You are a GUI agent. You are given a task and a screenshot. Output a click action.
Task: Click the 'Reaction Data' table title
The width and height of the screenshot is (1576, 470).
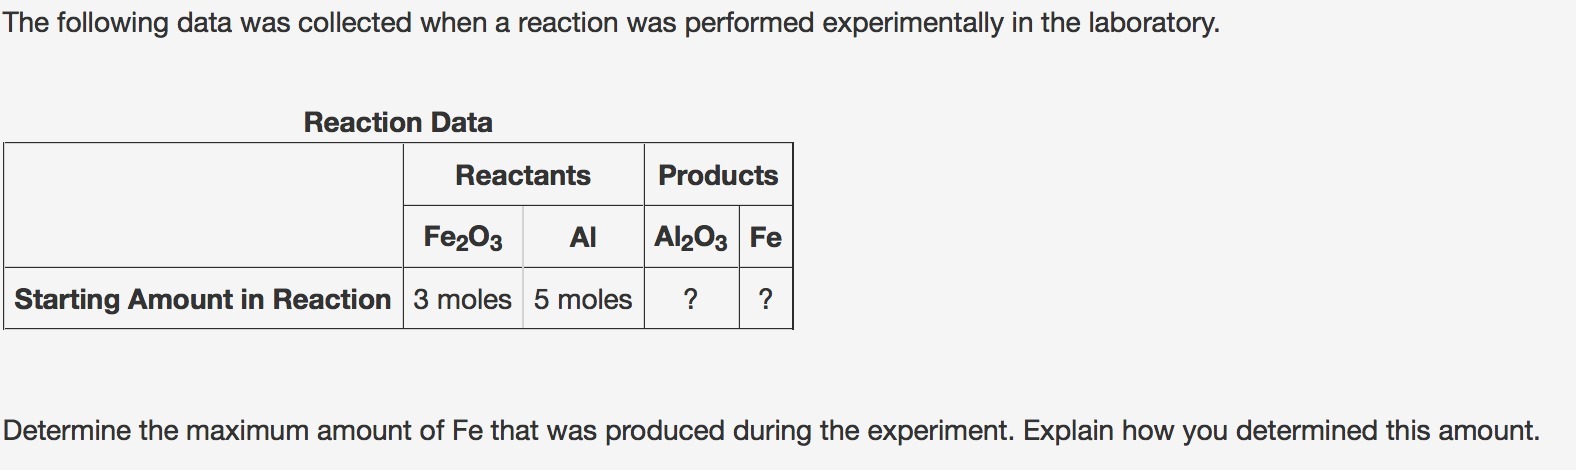pos(398,123)
